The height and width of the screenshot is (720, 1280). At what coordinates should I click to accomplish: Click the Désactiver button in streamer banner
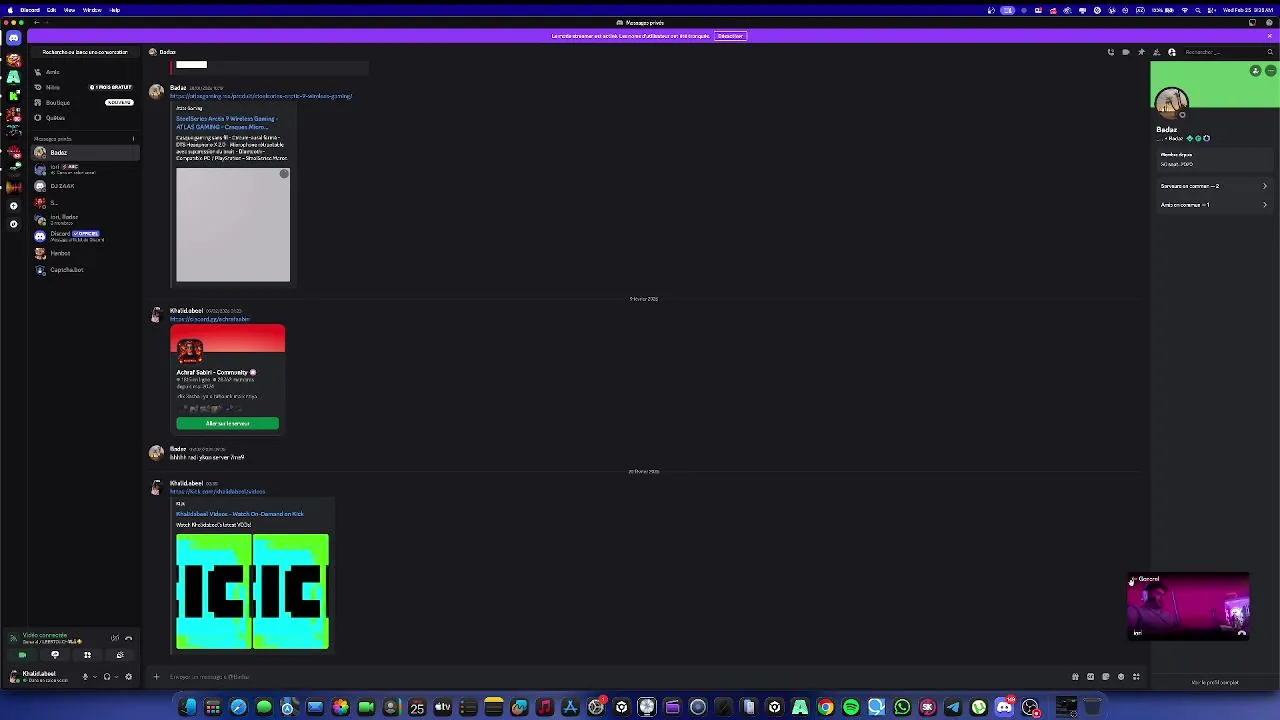click(x=730, y=36)
